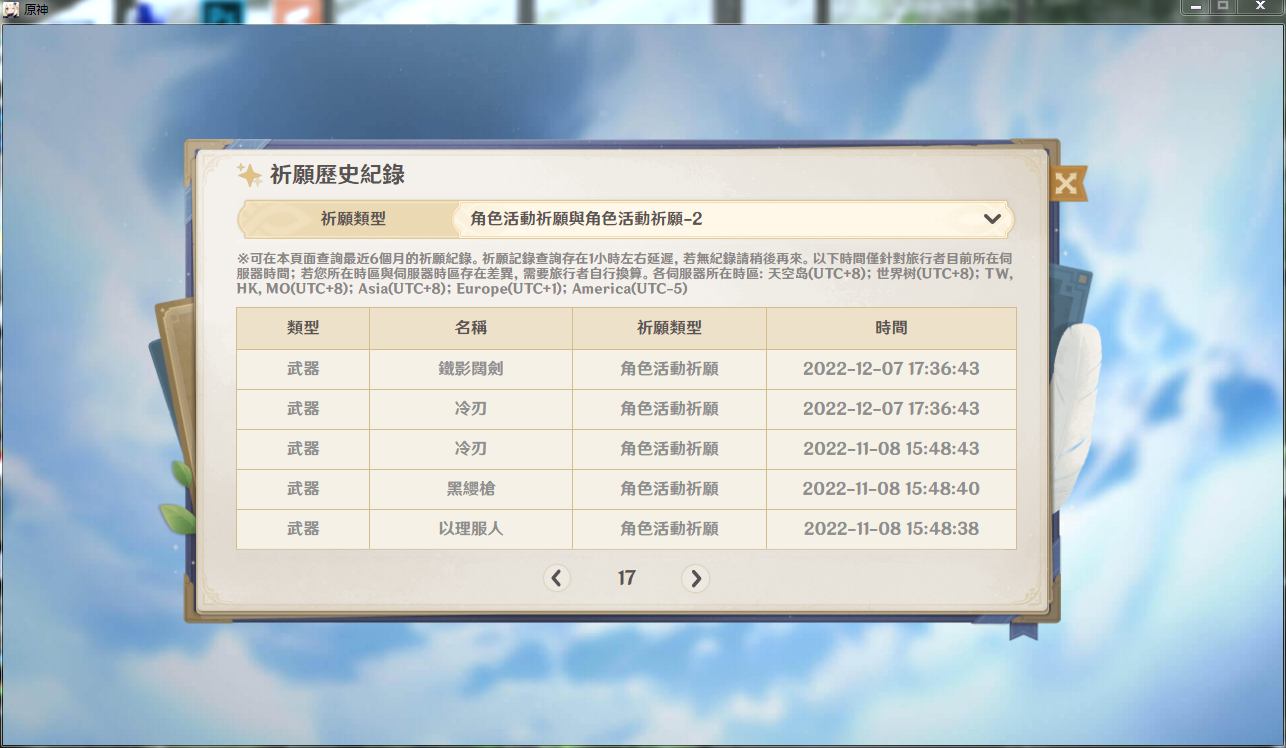Click timestamp 2022-11-08 15:48:40
The height and width of the screenshot is (748, 1286).
pyautogui.click(x=891, y=489)
